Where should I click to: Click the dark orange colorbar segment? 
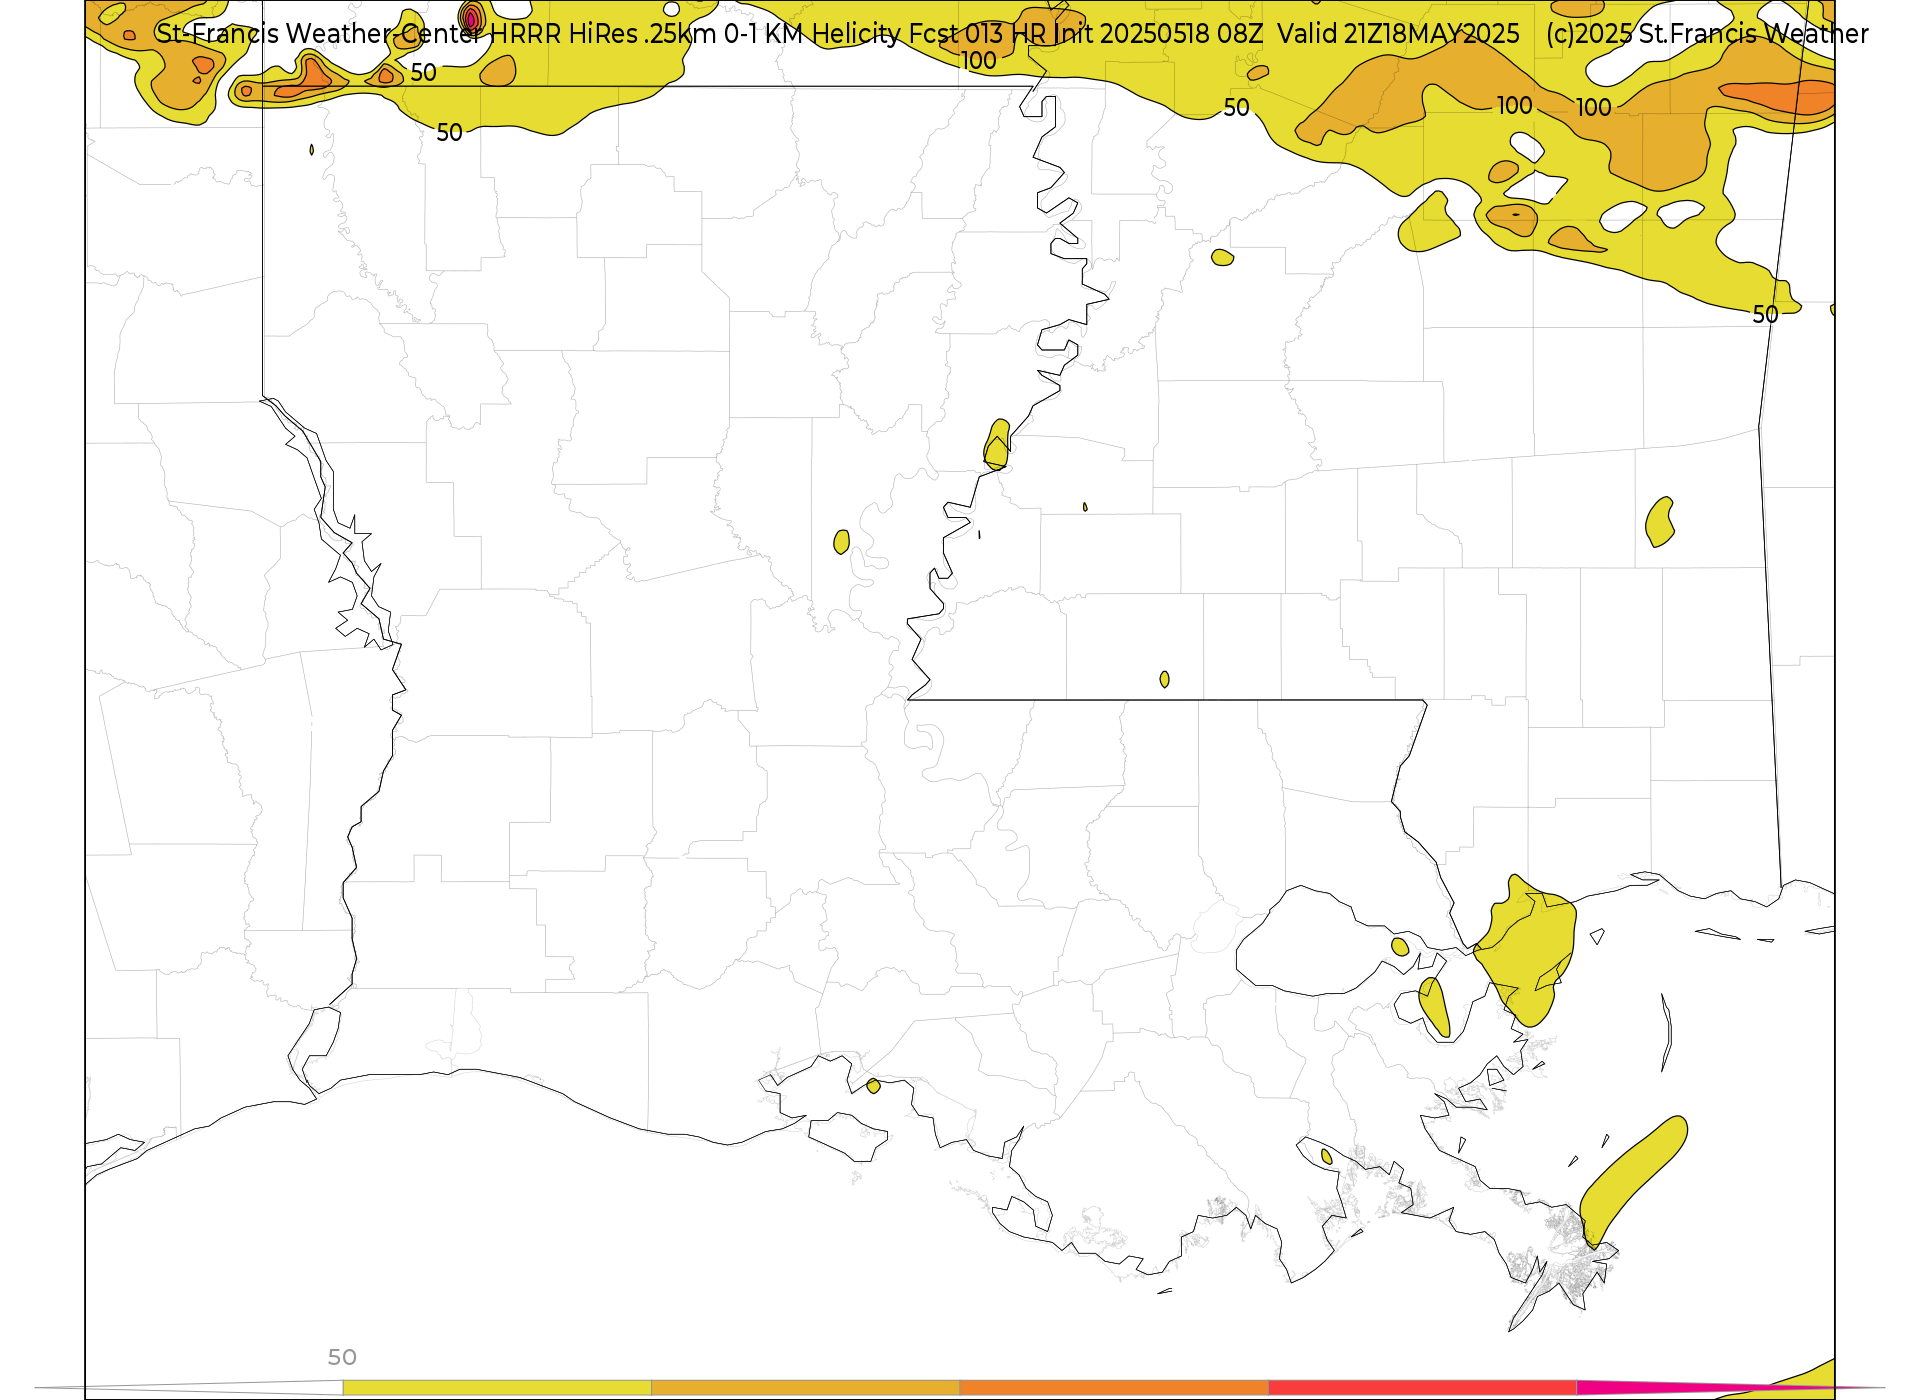point(1114,1388)
